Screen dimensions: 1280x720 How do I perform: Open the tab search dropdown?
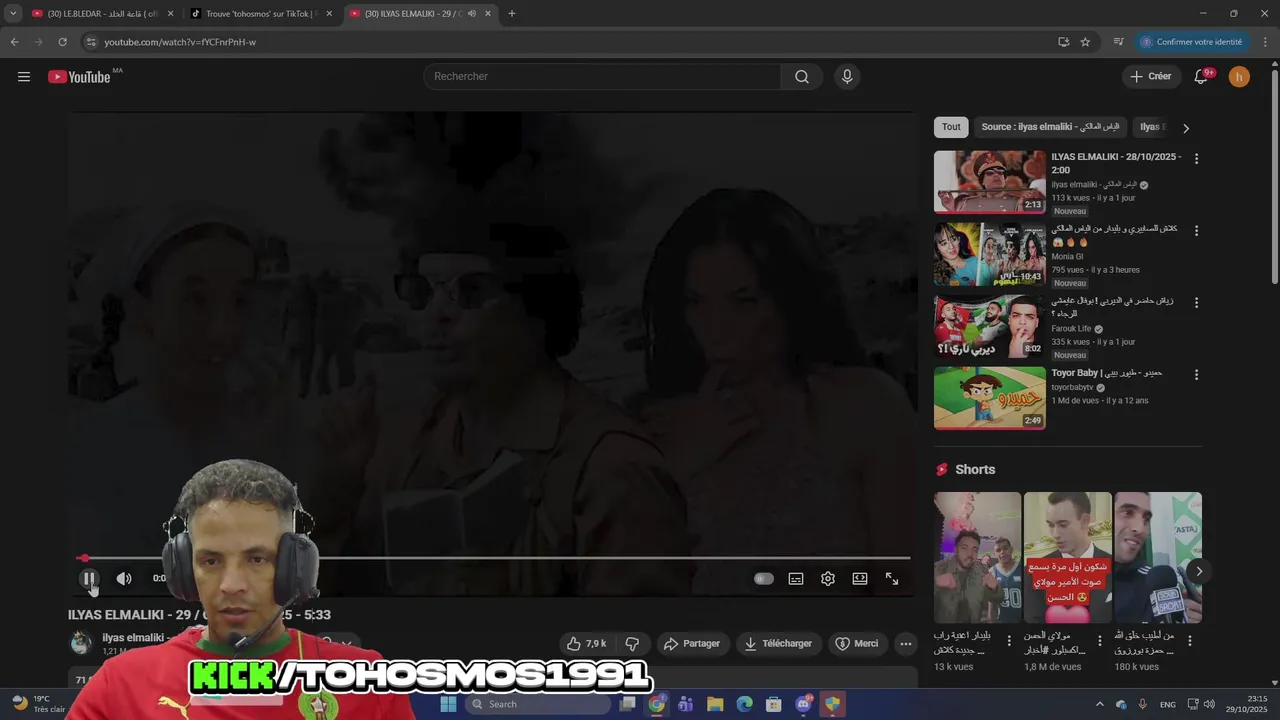coord(13,14)
